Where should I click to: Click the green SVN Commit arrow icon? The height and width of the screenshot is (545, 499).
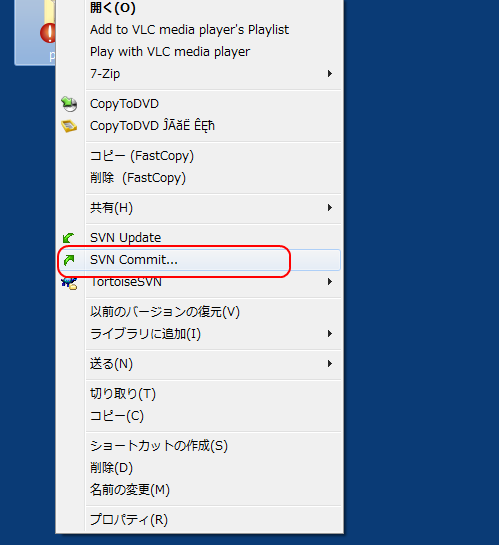click(x=69, y=260)
